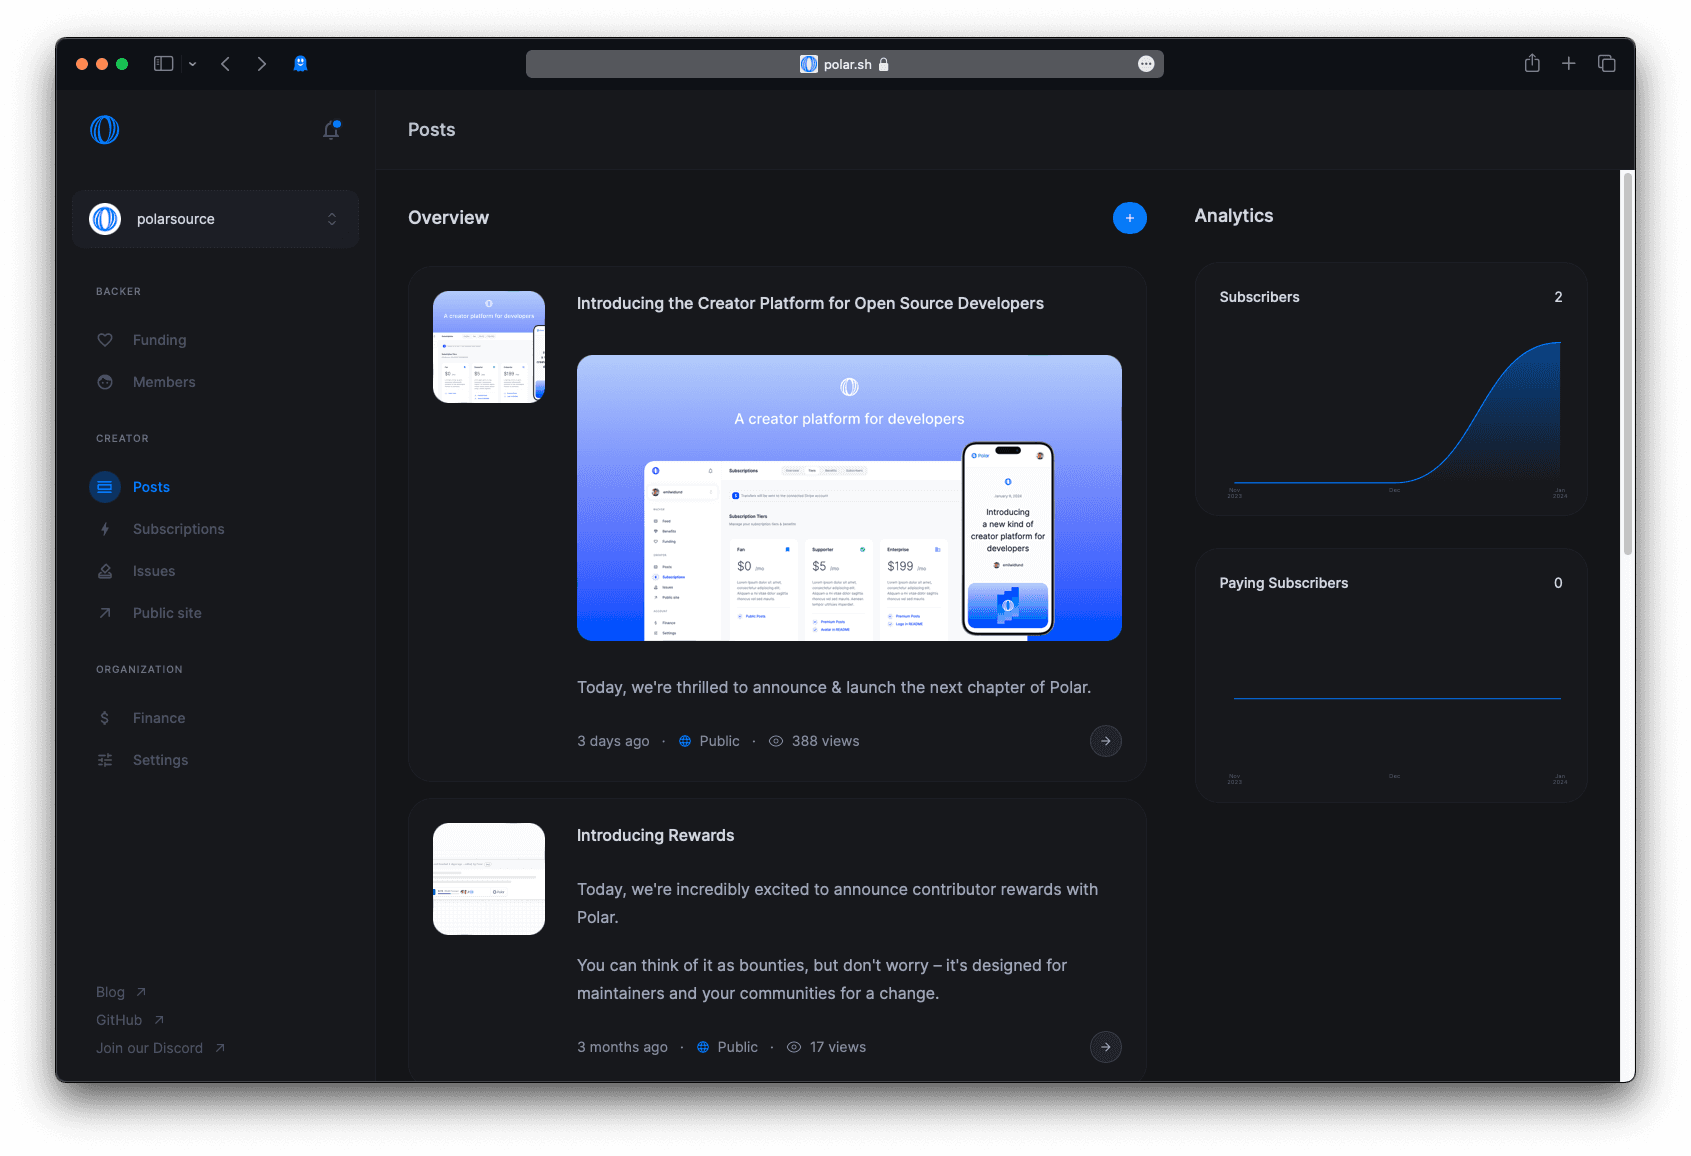Click the 388 views text
The image size is (1691, 1156).
tap(826, 741)
